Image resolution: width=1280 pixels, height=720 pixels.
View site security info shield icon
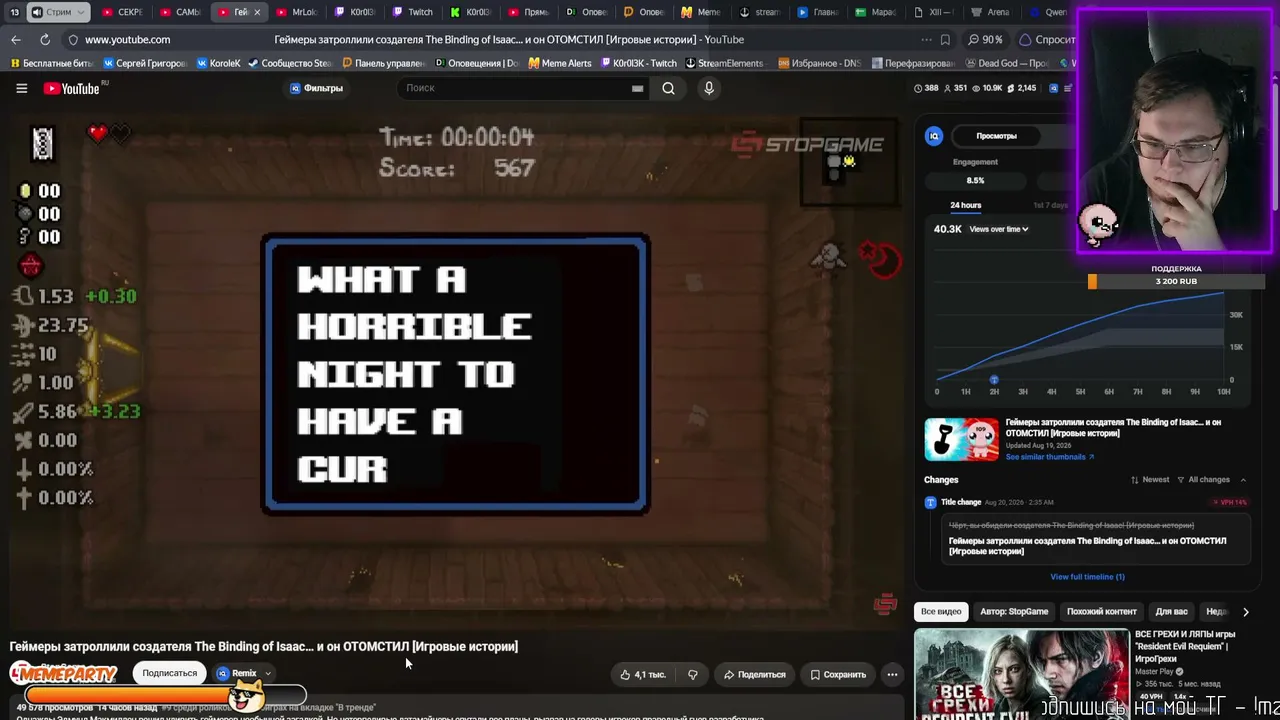72,40
